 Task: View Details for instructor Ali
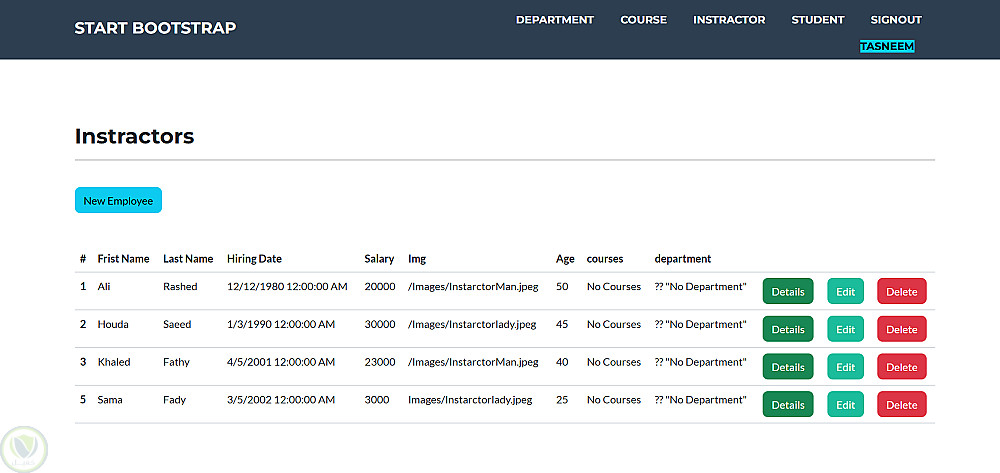click(x=787, y=292)
